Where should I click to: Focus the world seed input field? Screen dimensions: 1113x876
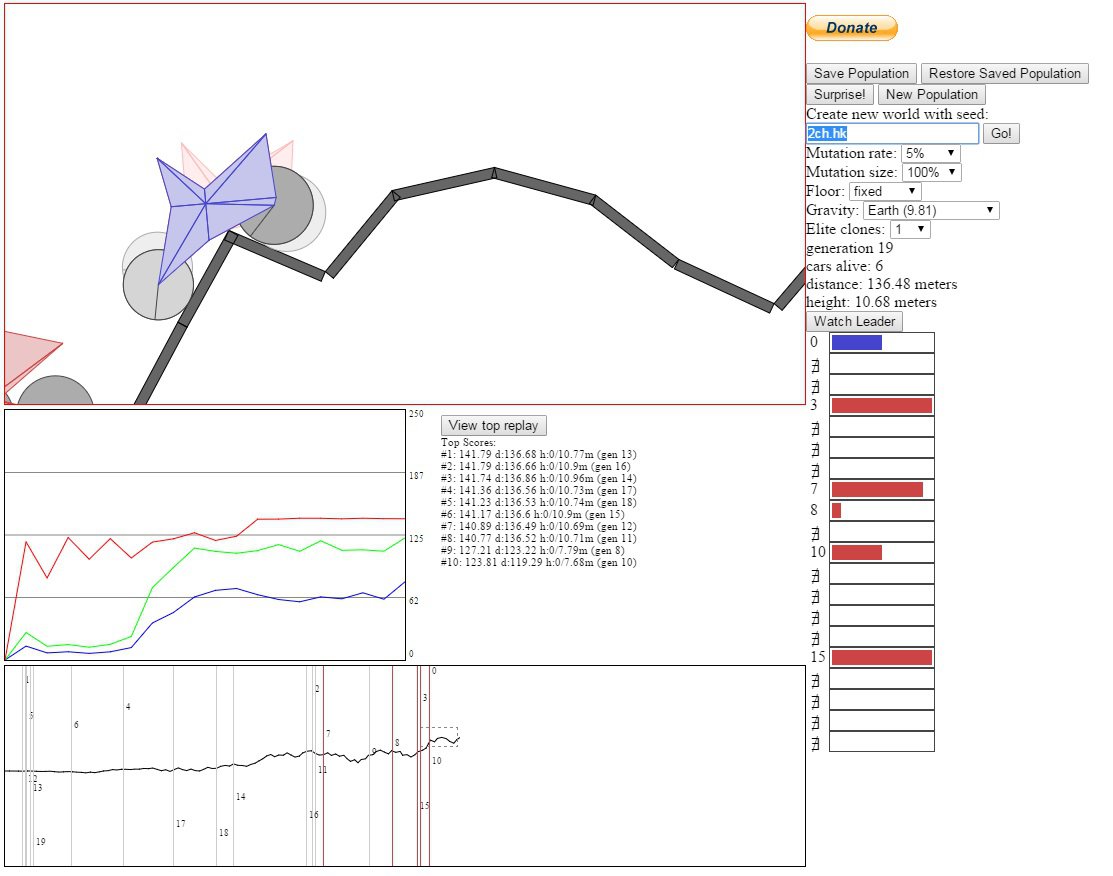[x=892, y=133]
